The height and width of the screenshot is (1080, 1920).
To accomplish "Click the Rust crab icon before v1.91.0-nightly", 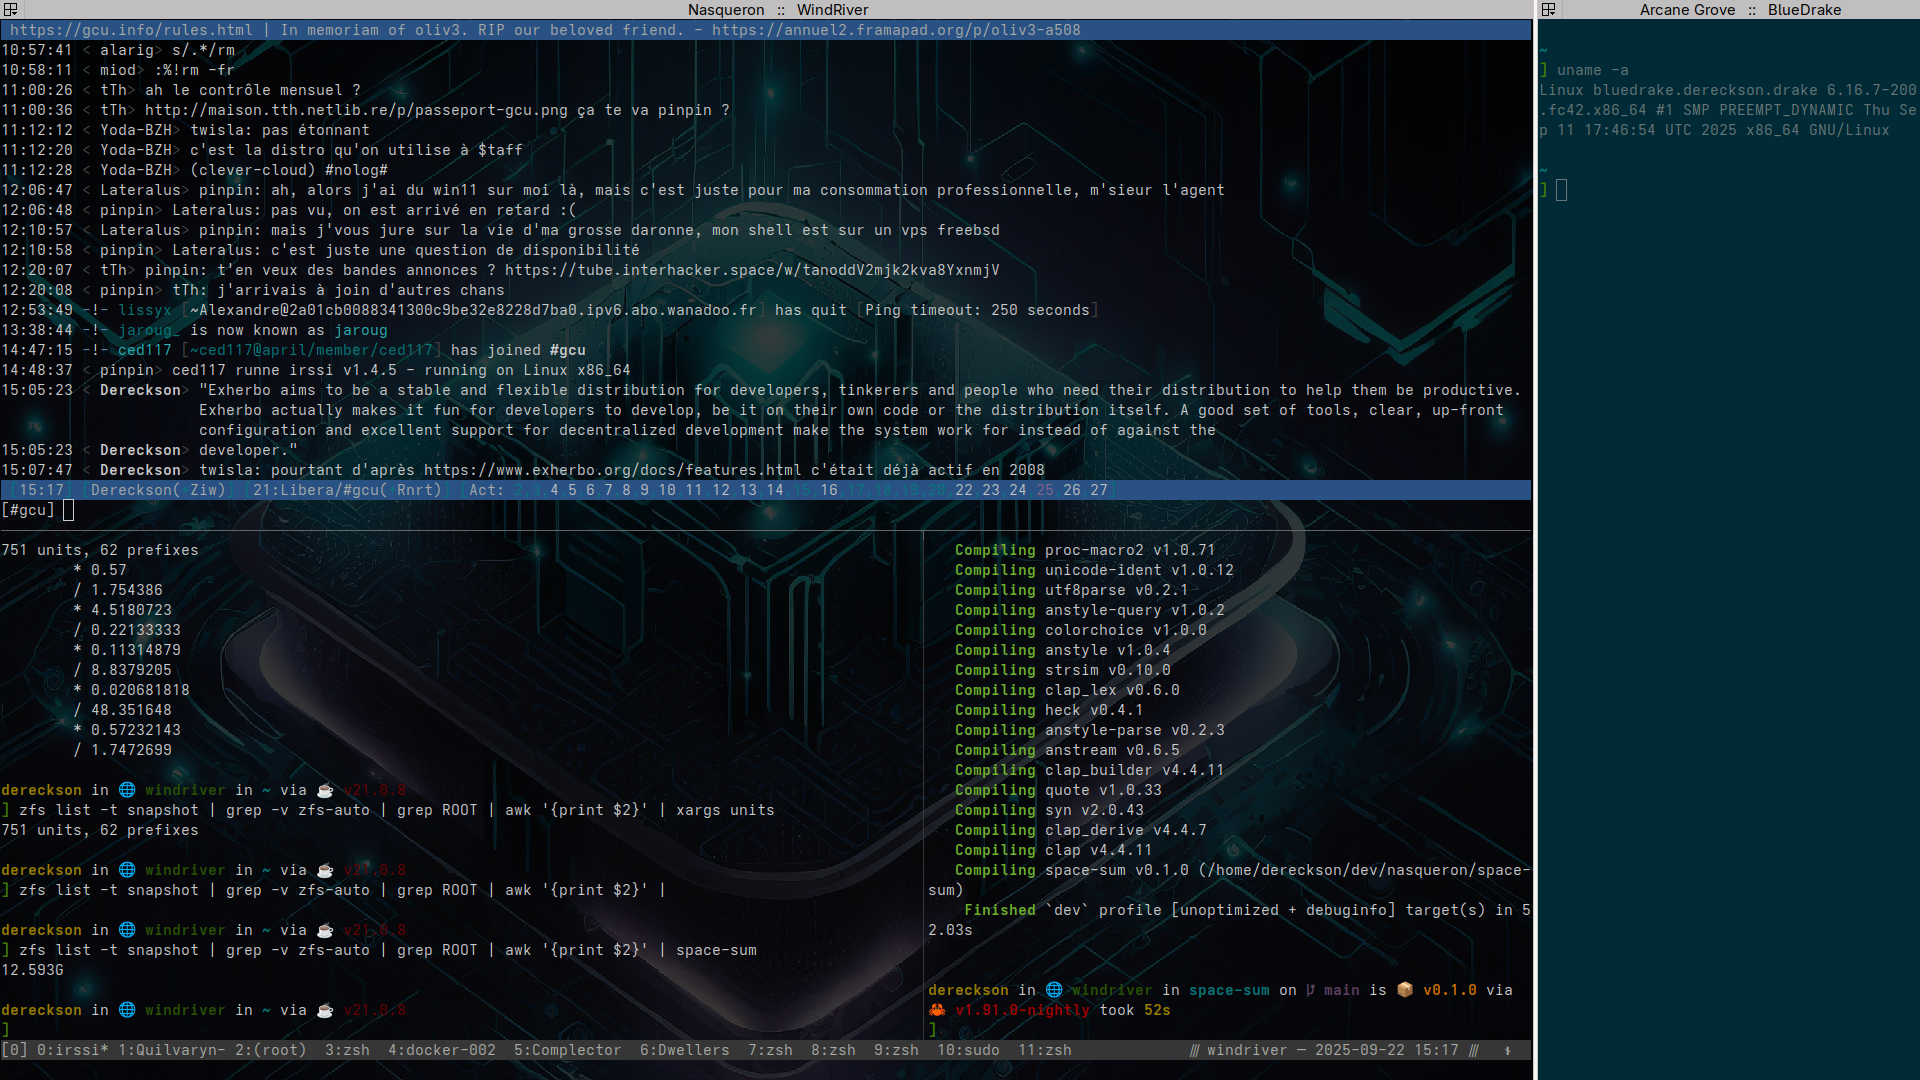I will 937,1010.
